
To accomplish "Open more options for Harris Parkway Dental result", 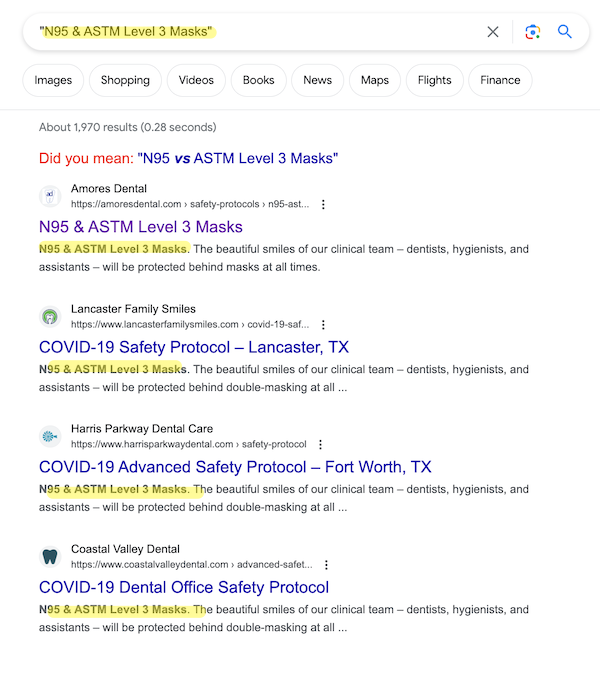I will (x=320, y=445).
